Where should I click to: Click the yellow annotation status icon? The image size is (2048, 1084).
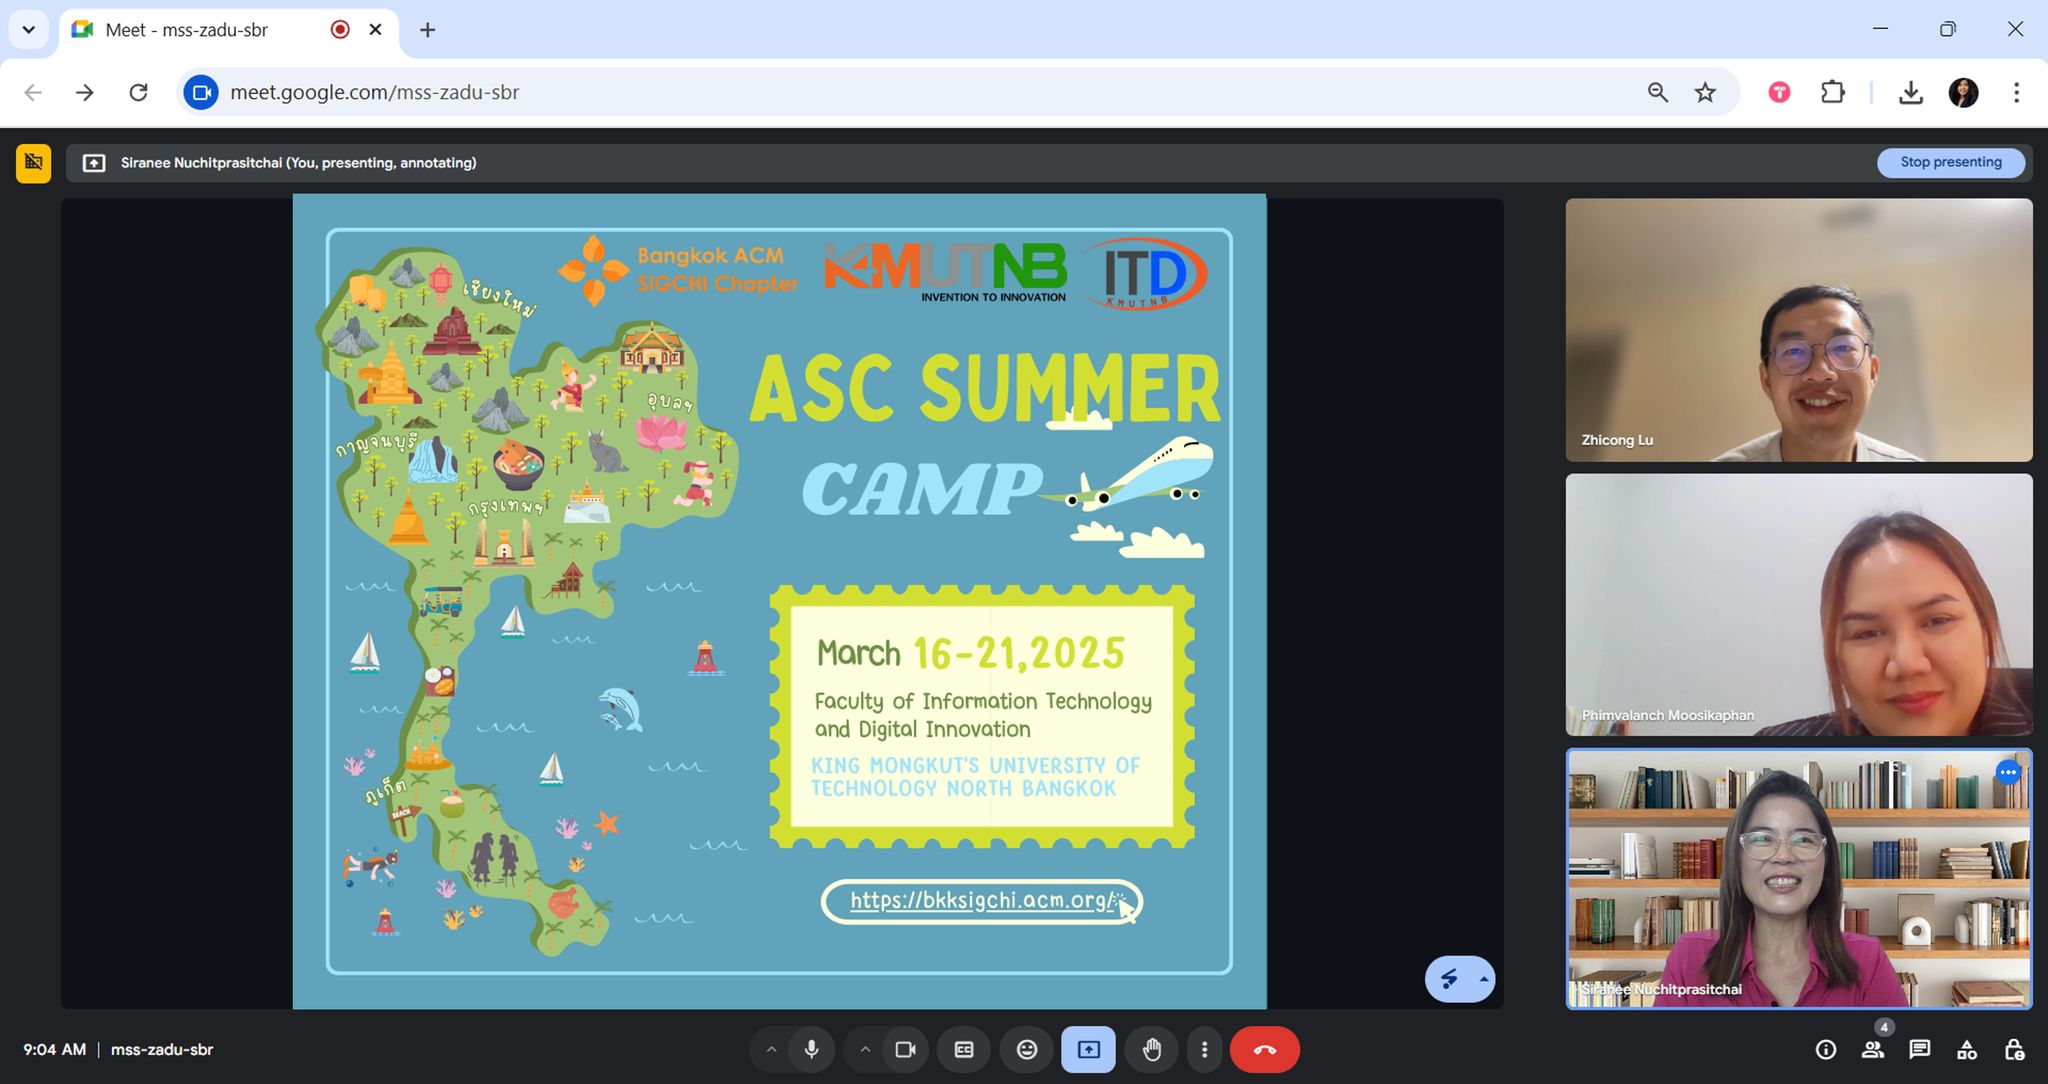33,163
